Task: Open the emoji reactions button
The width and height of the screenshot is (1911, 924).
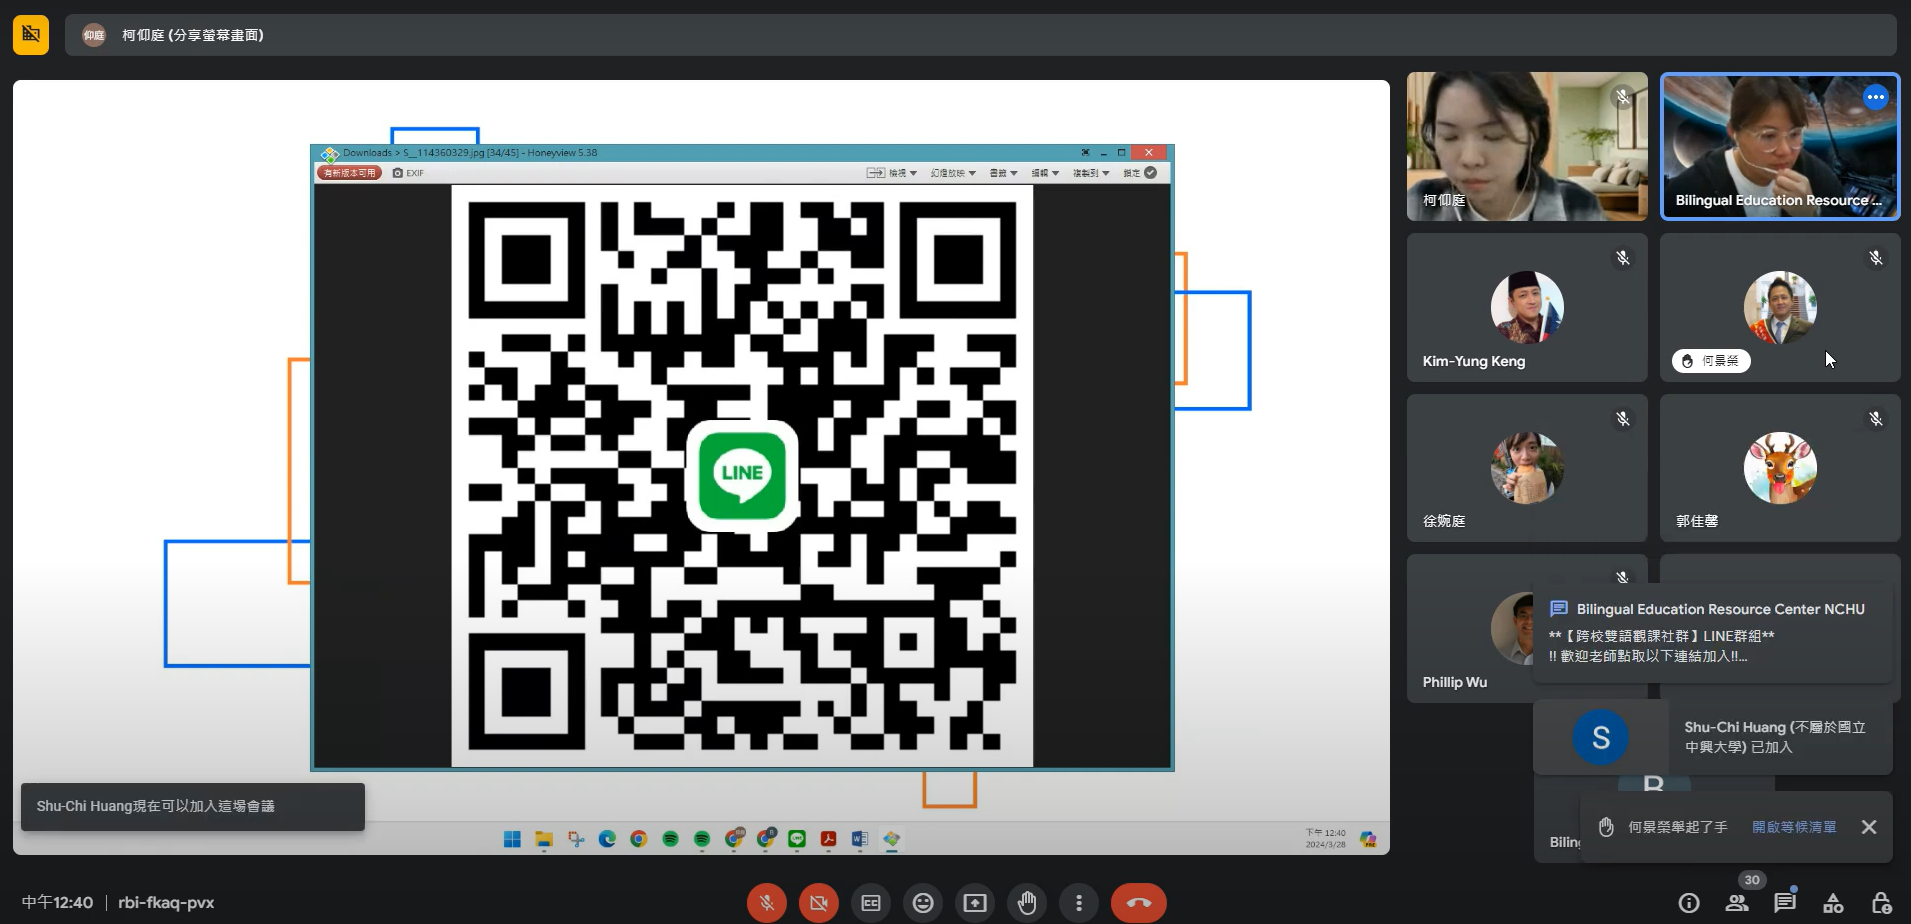Action: (923, 903)
